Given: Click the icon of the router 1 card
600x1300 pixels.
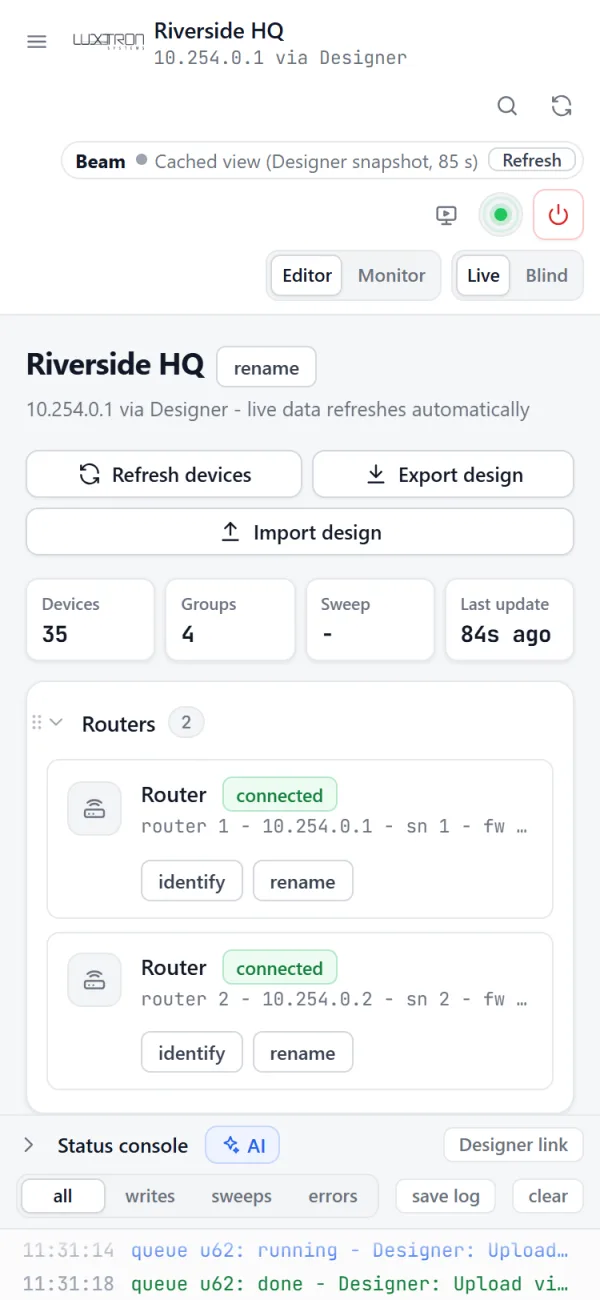Looking at the screenshot, I should pyautogui.click(x=94, y=808).
